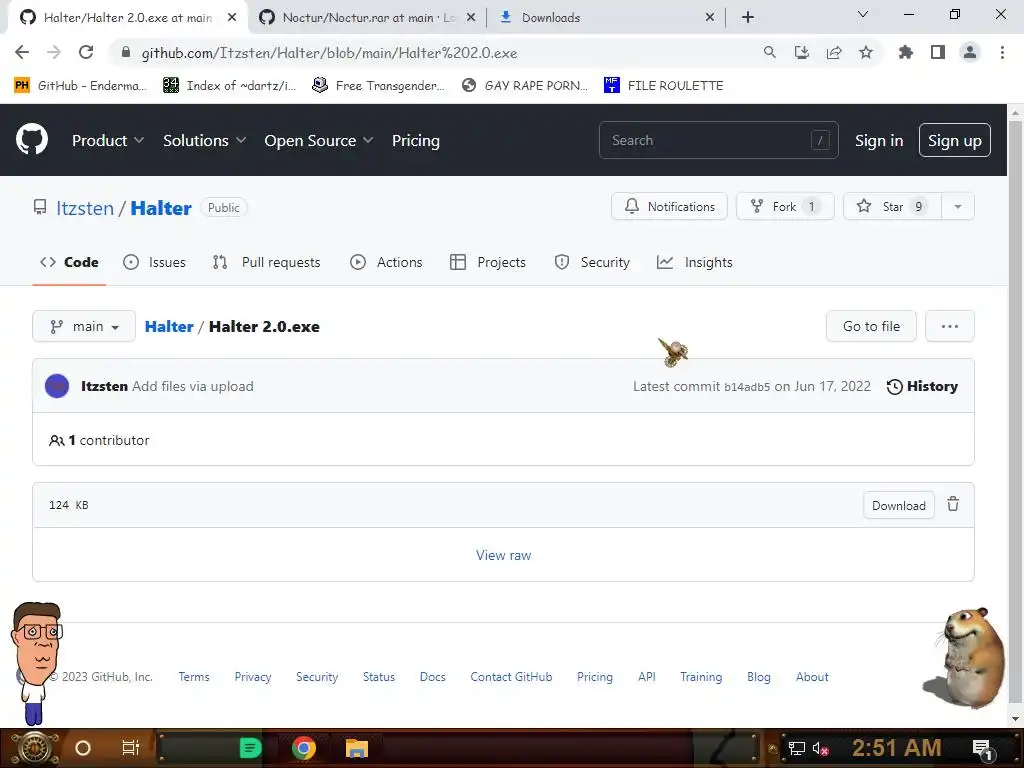The width and height of the screenshot is (1024, 768).
Task: Delete file using trash icon
Action: (953, 504)
